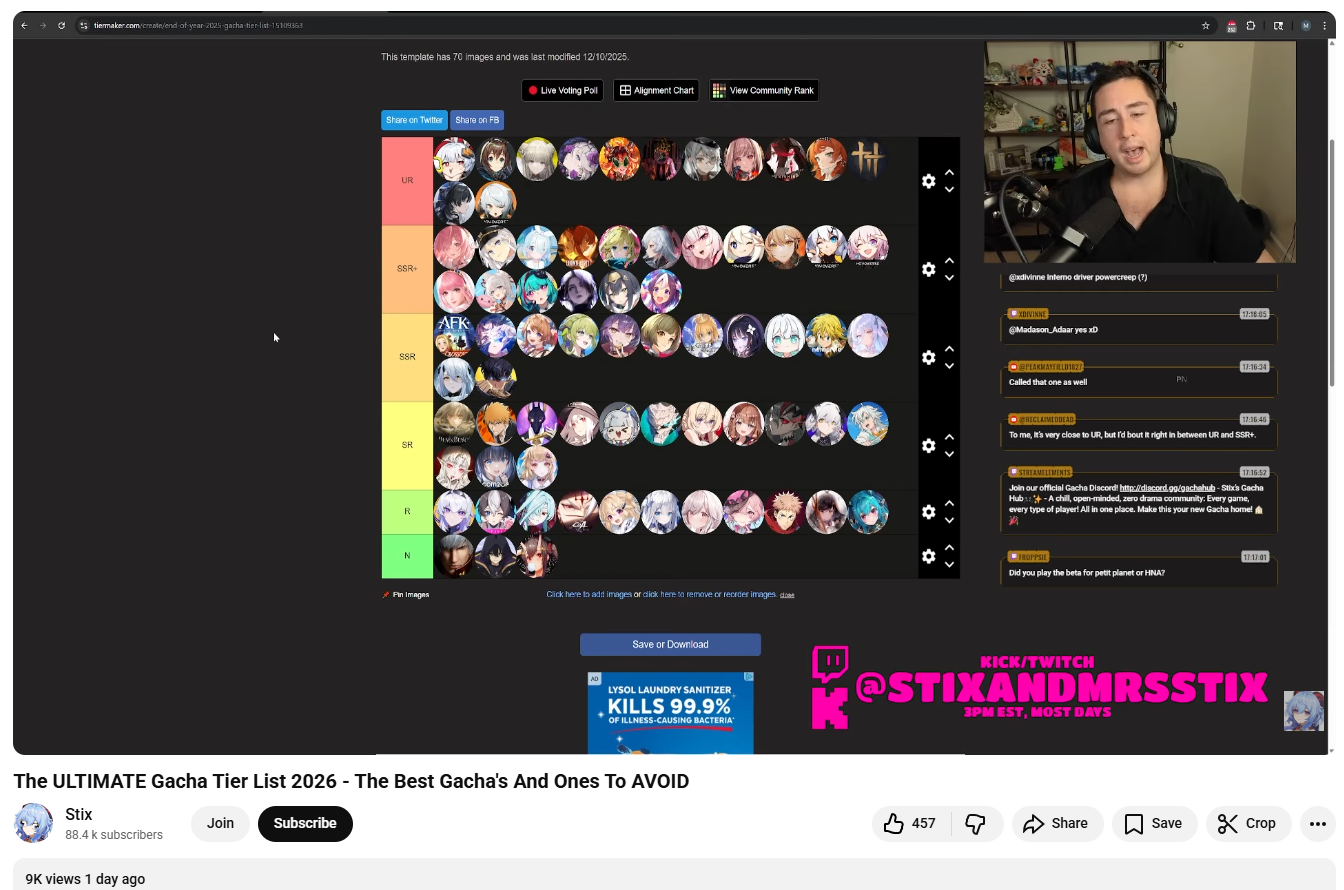1344x890 pixels.
Task: Click 'click here to remove or reorder images' link
Action: (x=709, y=595)
